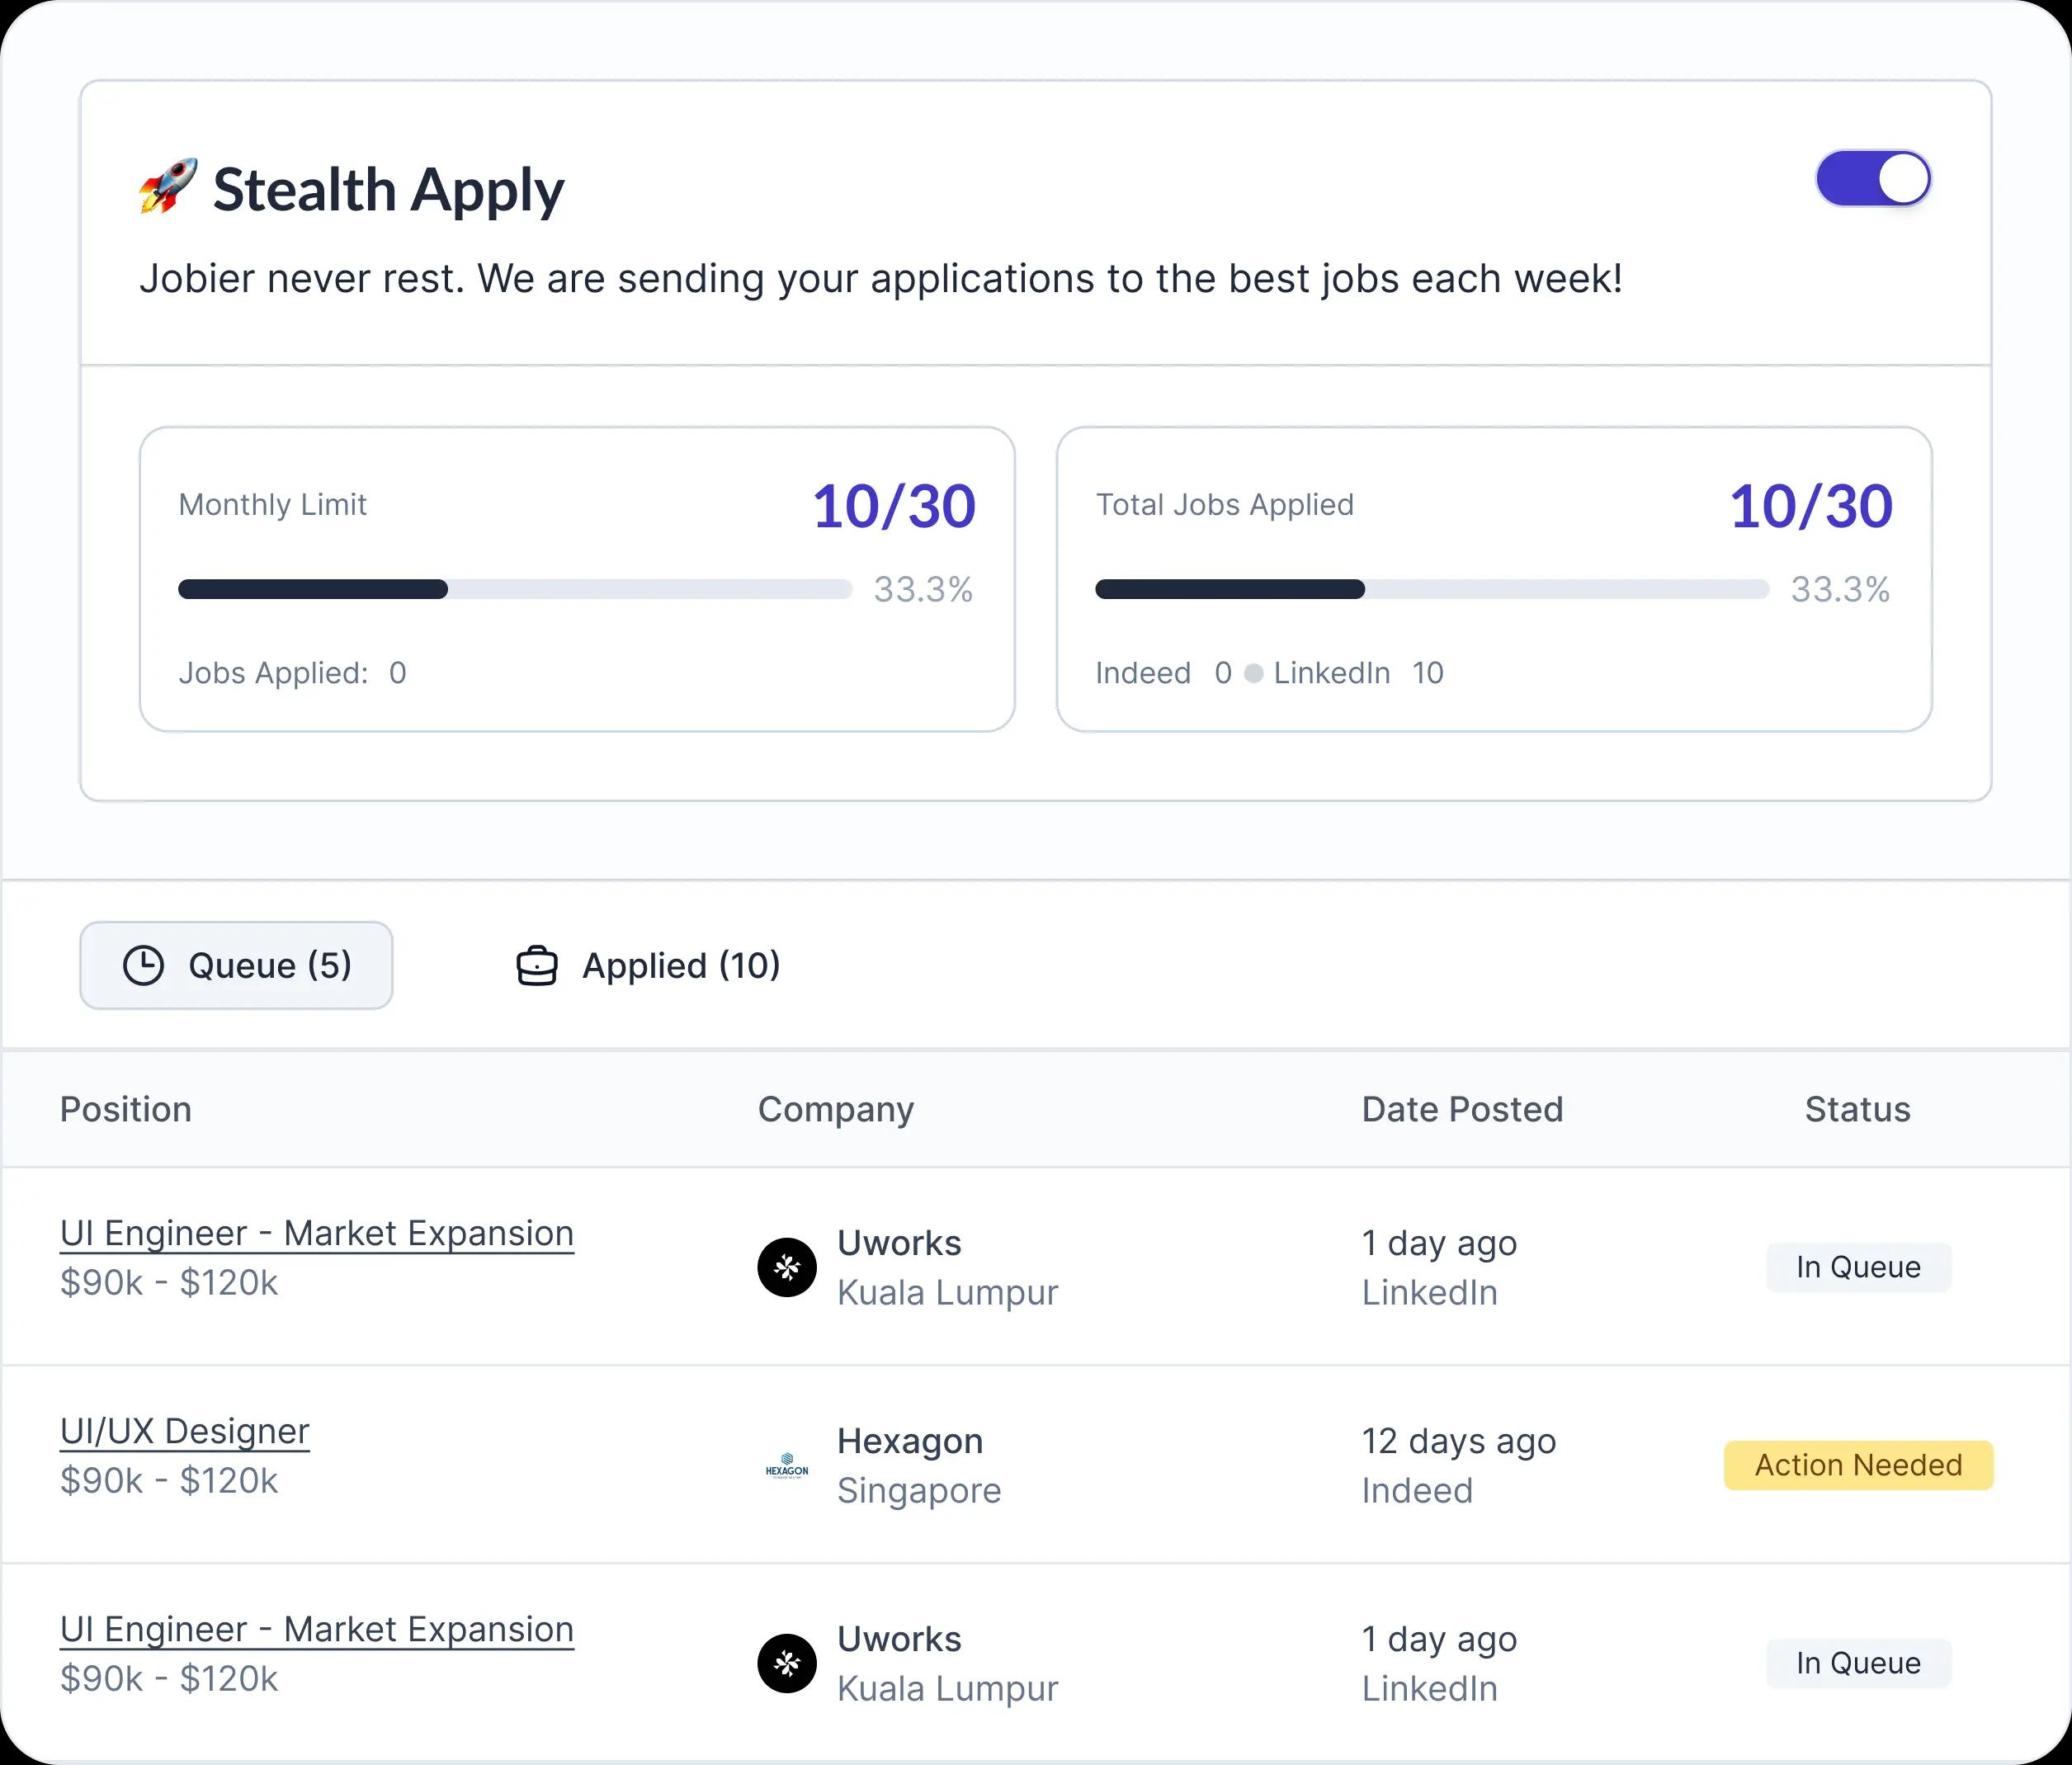Switch to the Applied (10) tab
Image resolution: width=2072 pixels, height=1765 pixels.
point(648,966)
